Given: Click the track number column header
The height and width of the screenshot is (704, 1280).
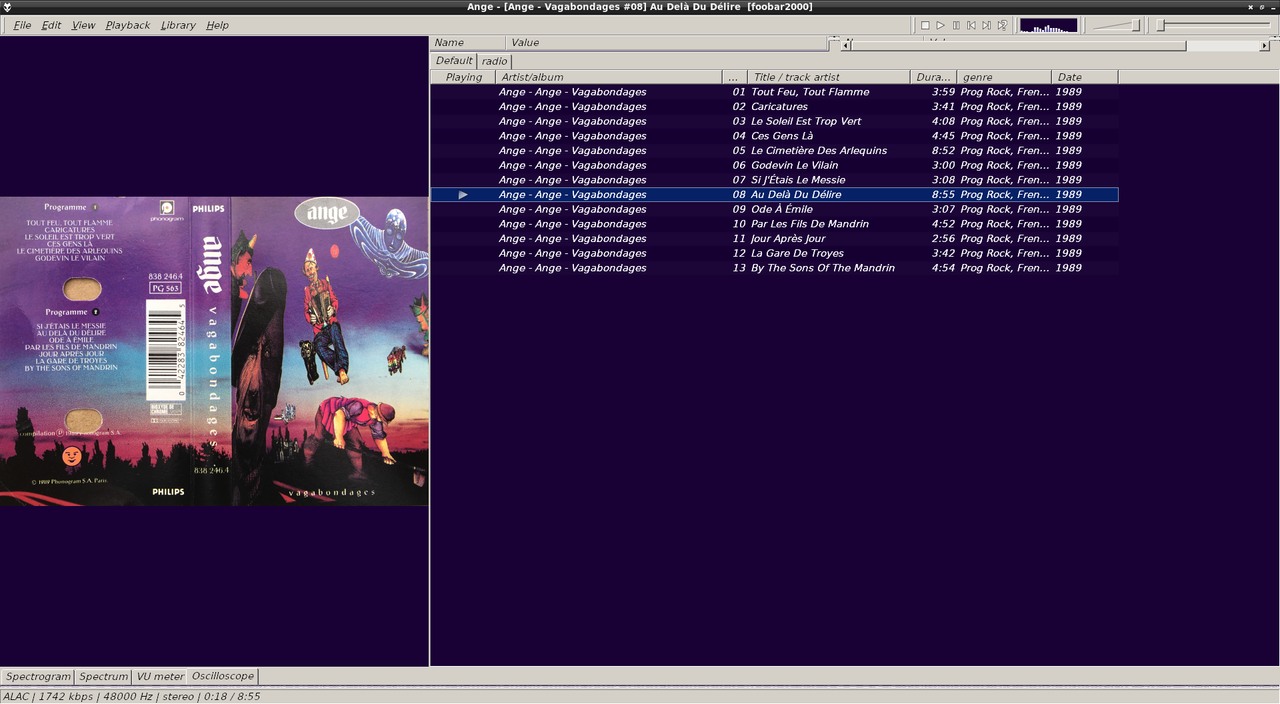Looking at the screenshot, I should pos(735,77).
